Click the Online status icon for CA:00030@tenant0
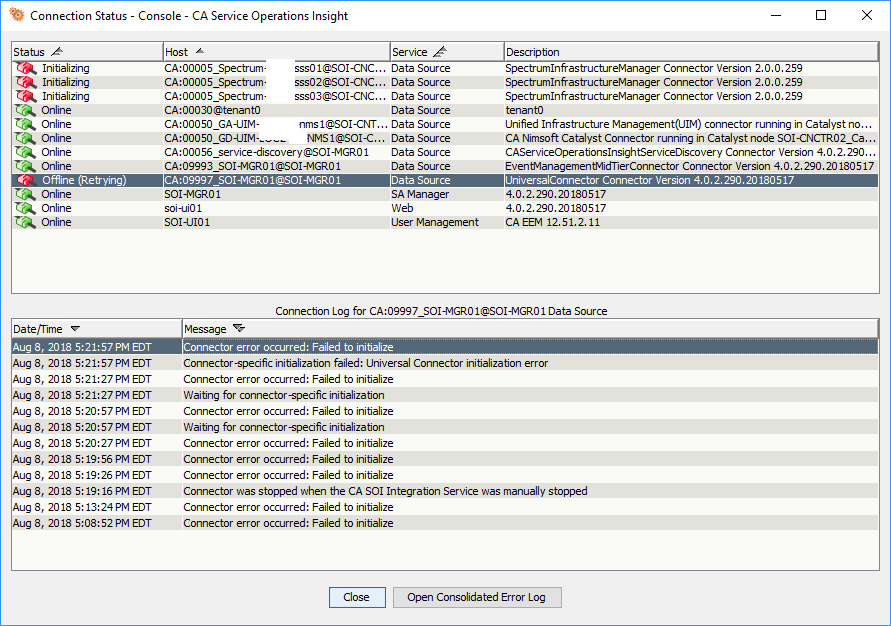The image size is (891, 626). click(x=25, y=110)
